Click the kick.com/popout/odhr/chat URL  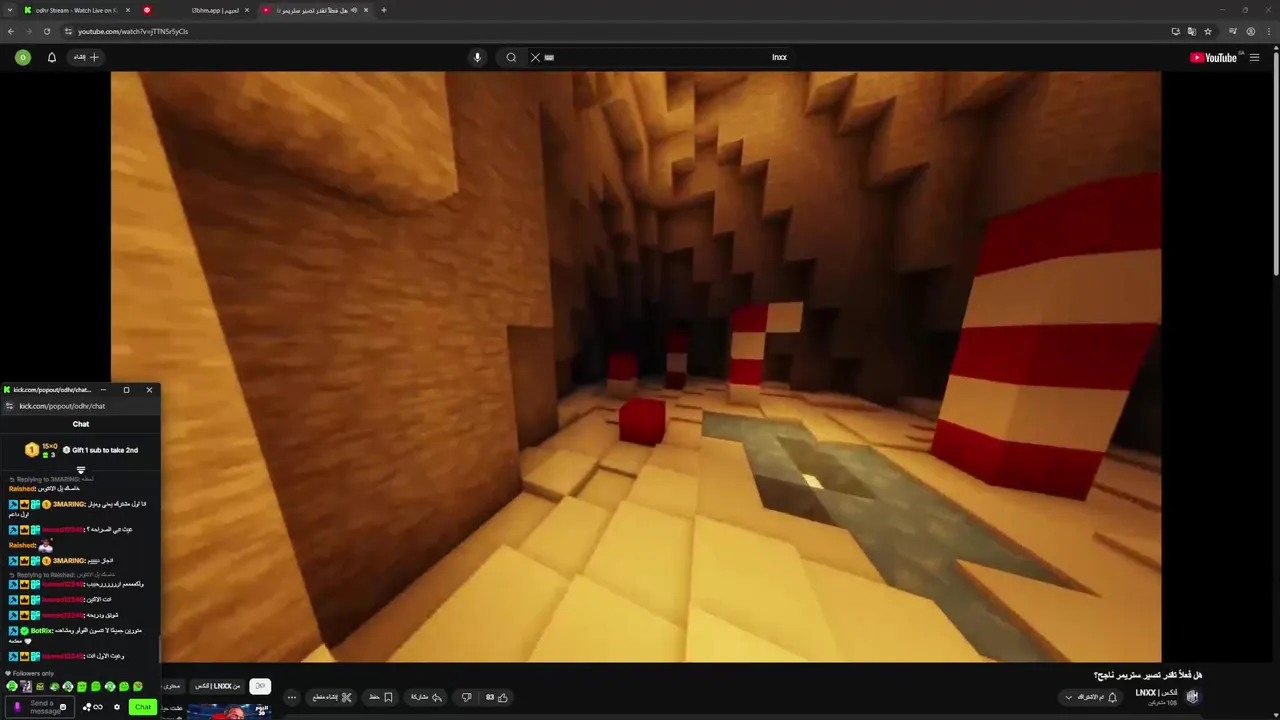62,406
